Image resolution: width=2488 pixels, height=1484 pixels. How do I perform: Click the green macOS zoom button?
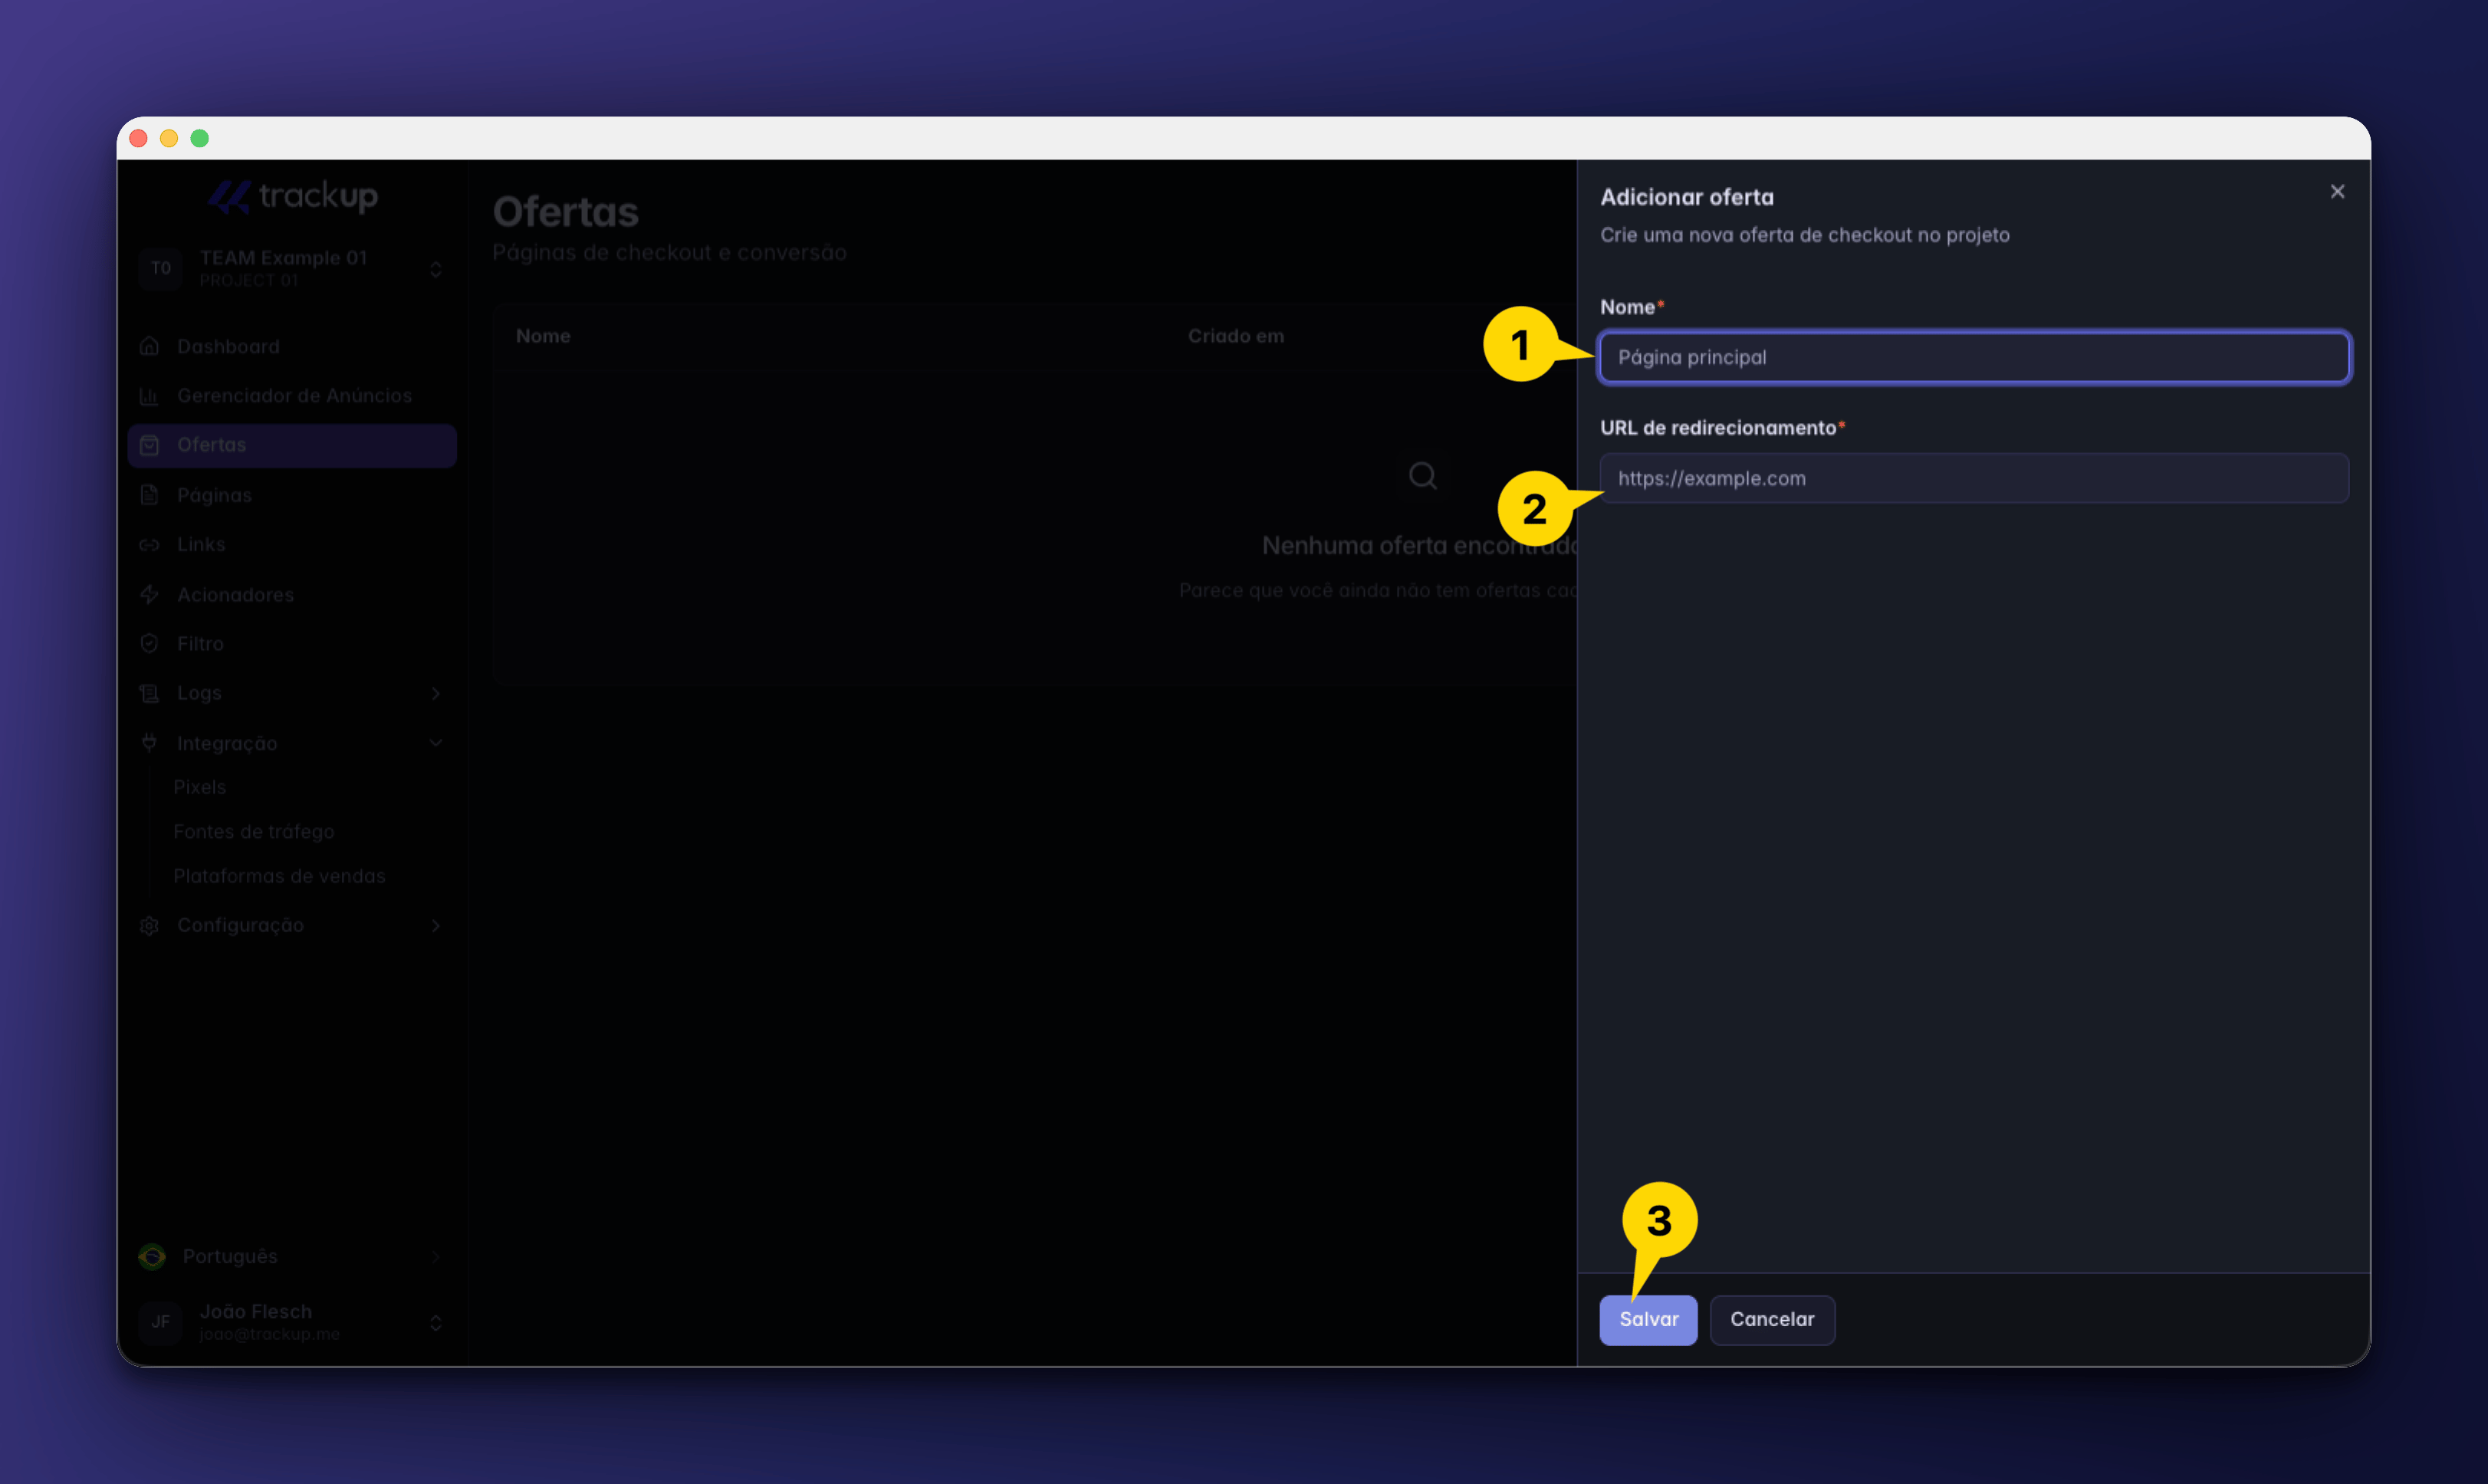click(200, 138)
